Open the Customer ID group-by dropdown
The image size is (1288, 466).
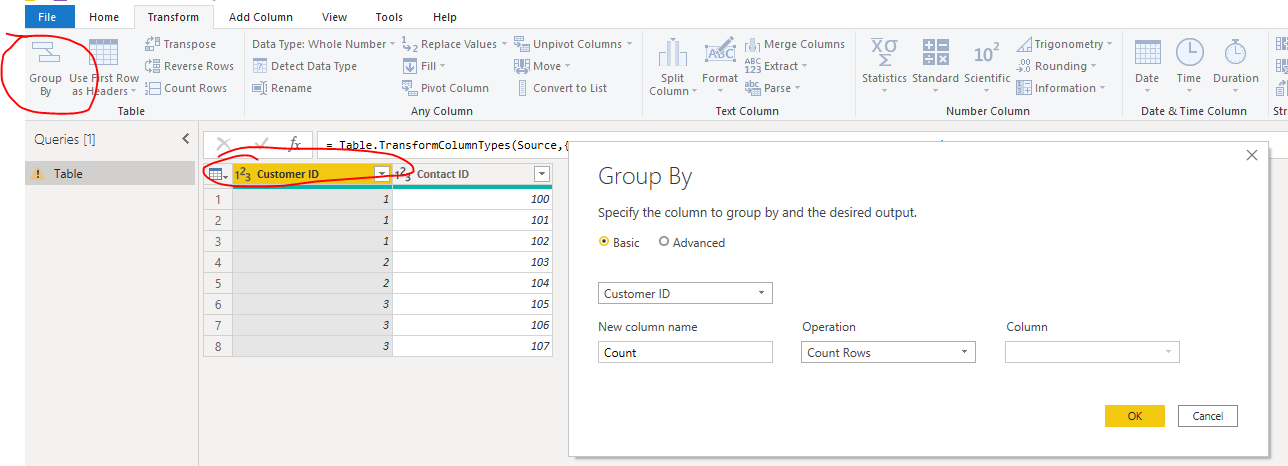coord(685,293)
